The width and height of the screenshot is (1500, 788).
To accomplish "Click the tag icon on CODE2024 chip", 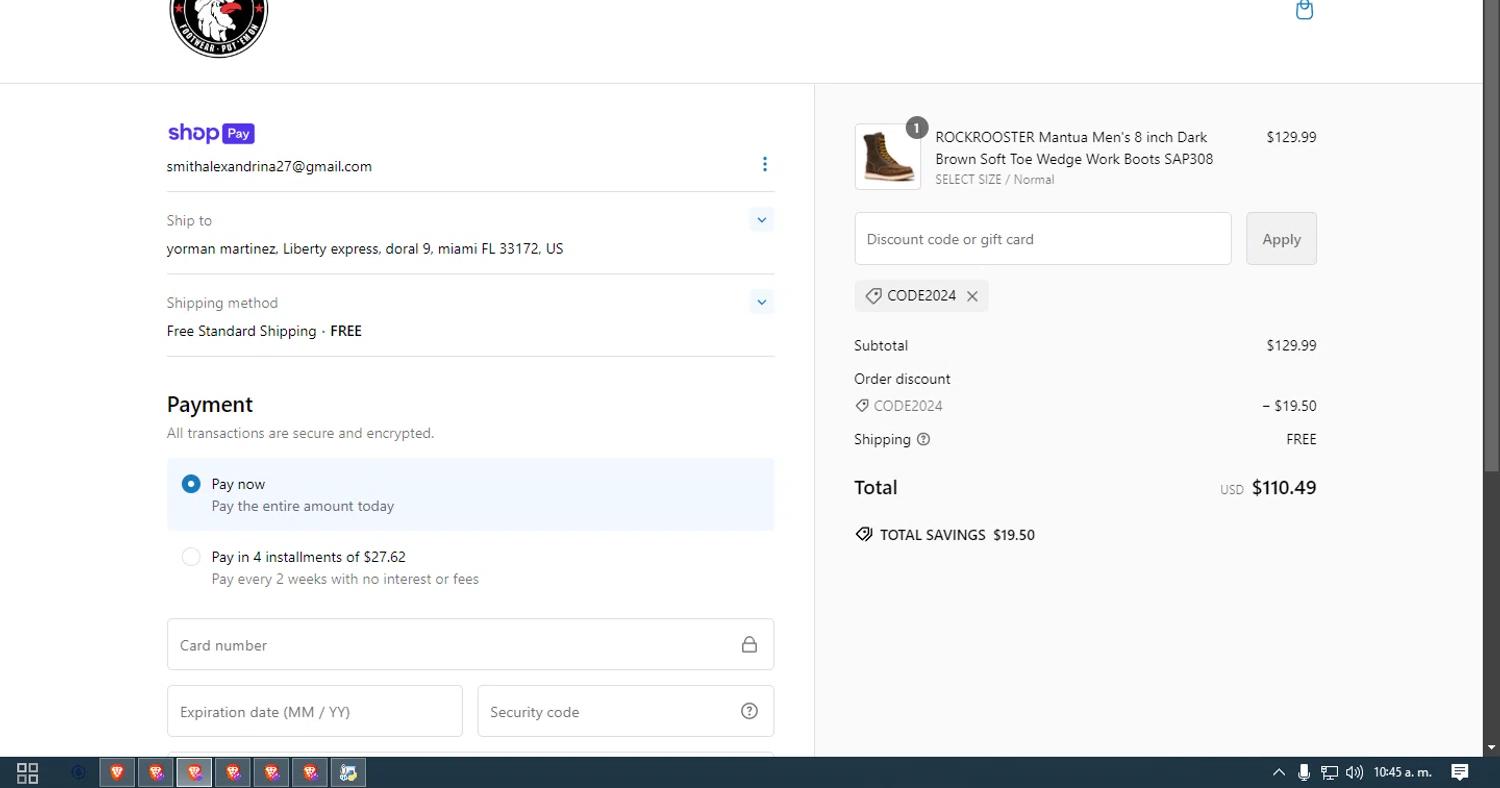I will pyautogui.click(x=873, y=296).
